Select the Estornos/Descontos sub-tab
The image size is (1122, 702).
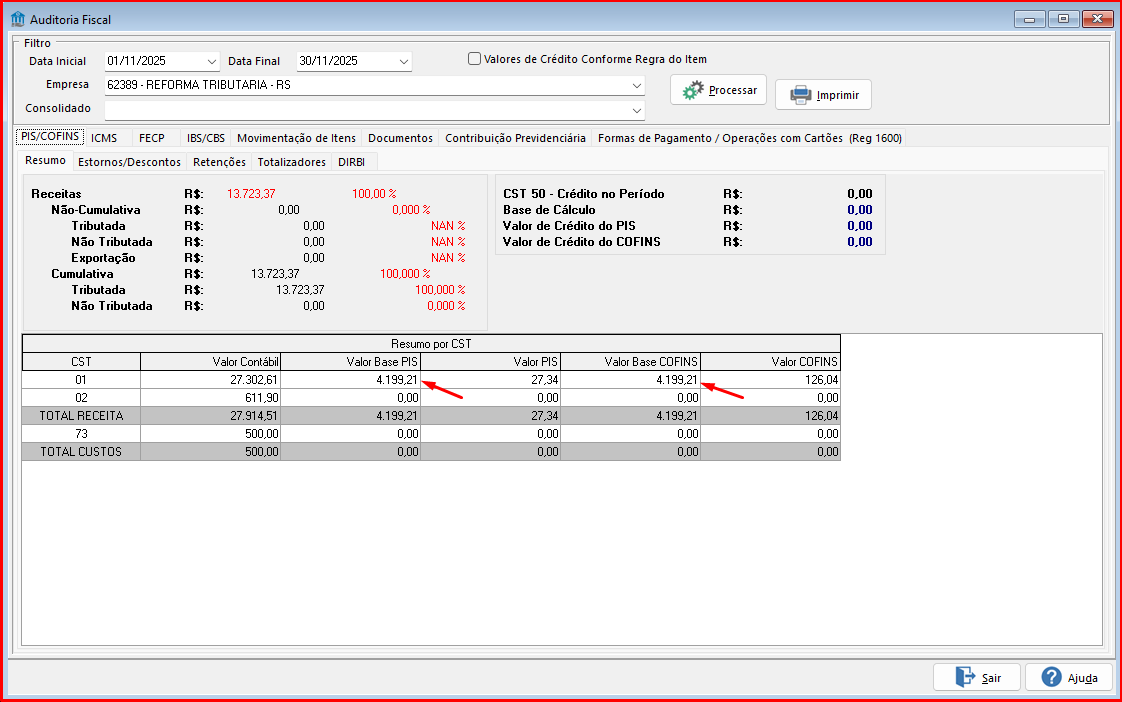(x=129, y=162)
